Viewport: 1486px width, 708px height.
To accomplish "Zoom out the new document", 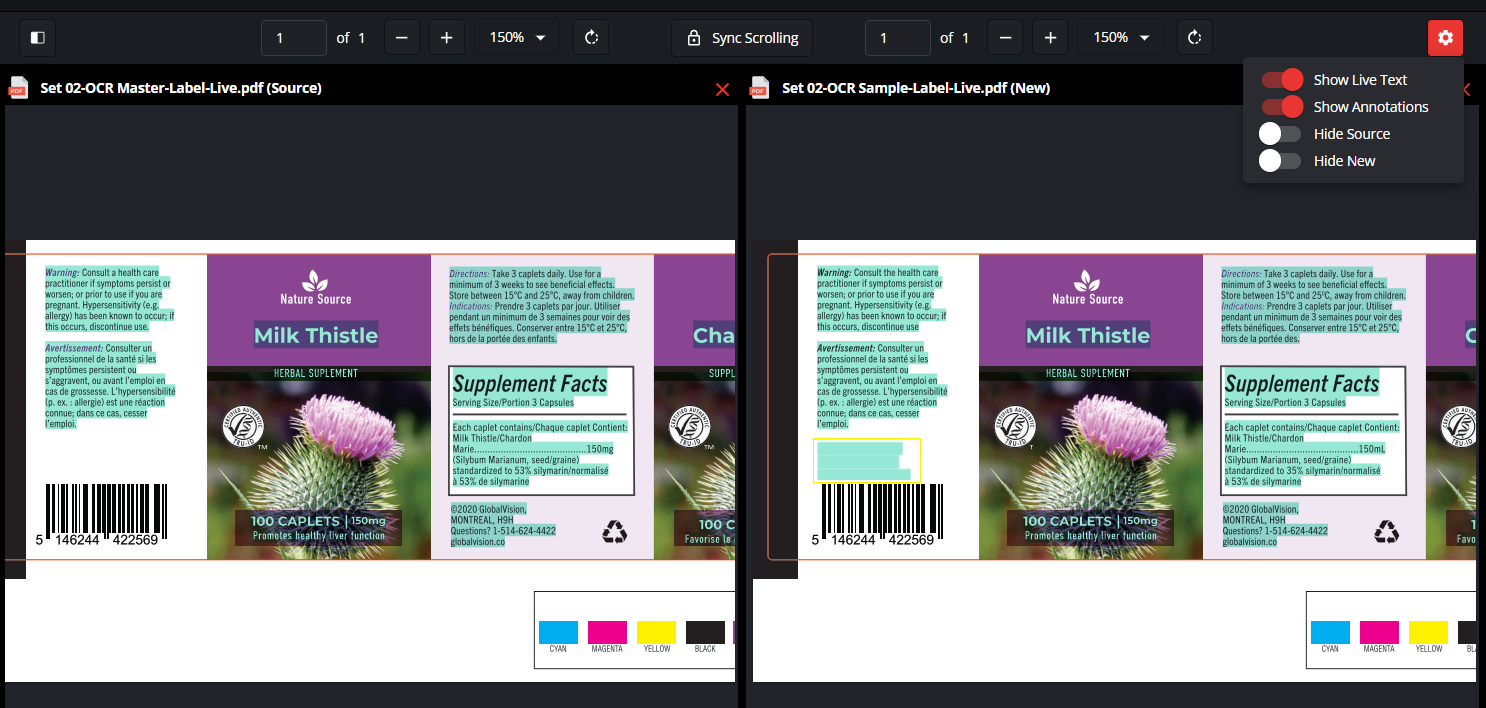I will coord(1005,38).
